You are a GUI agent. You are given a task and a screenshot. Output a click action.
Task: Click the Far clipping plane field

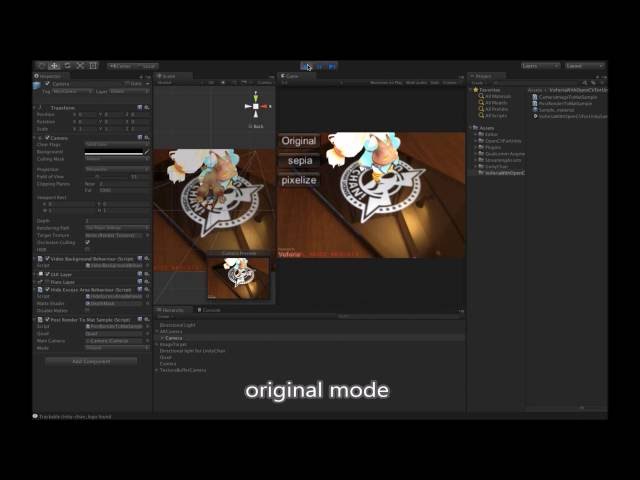click(124, 190)
